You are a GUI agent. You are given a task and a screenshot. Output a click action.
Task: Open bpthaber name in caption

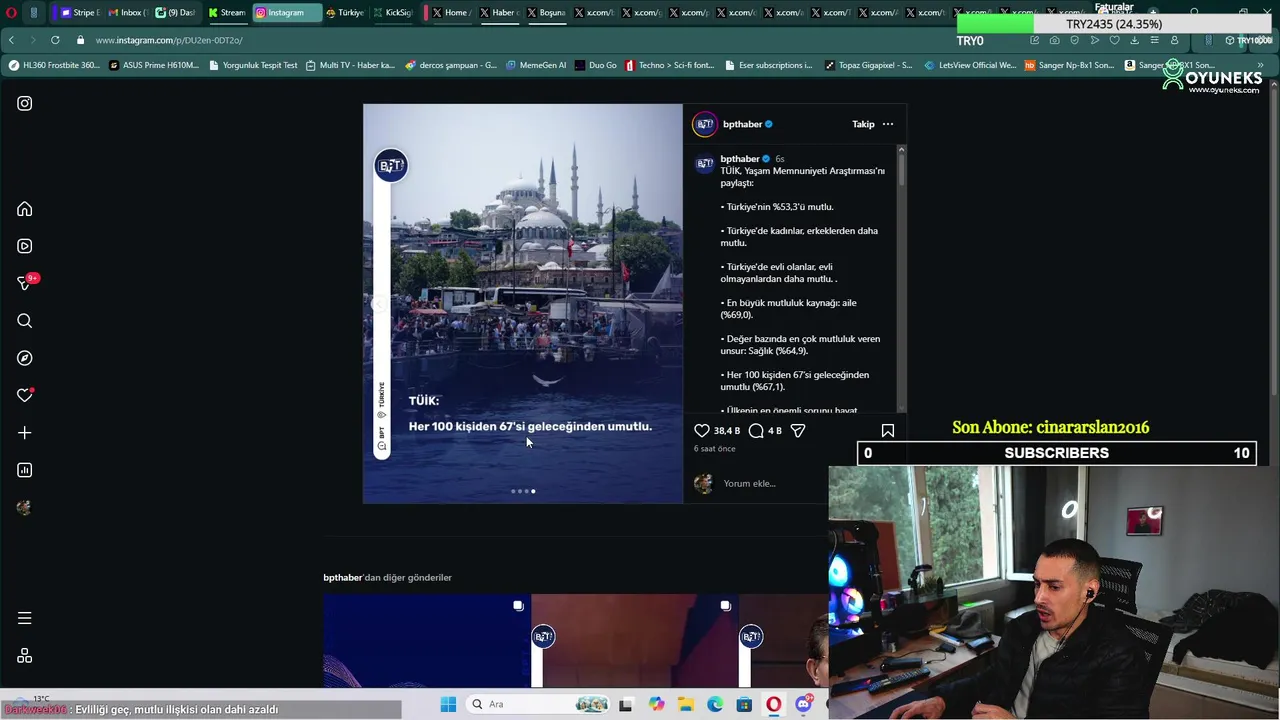point(740,159)
